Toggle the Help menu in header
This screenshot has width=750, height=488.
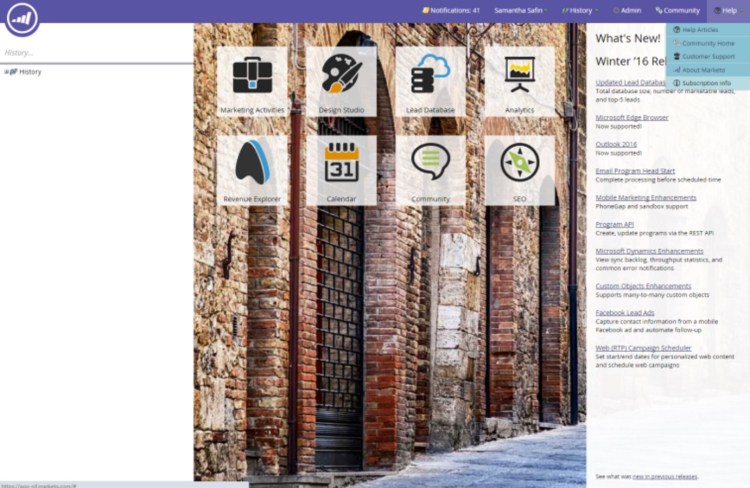[x=728, y=10]
